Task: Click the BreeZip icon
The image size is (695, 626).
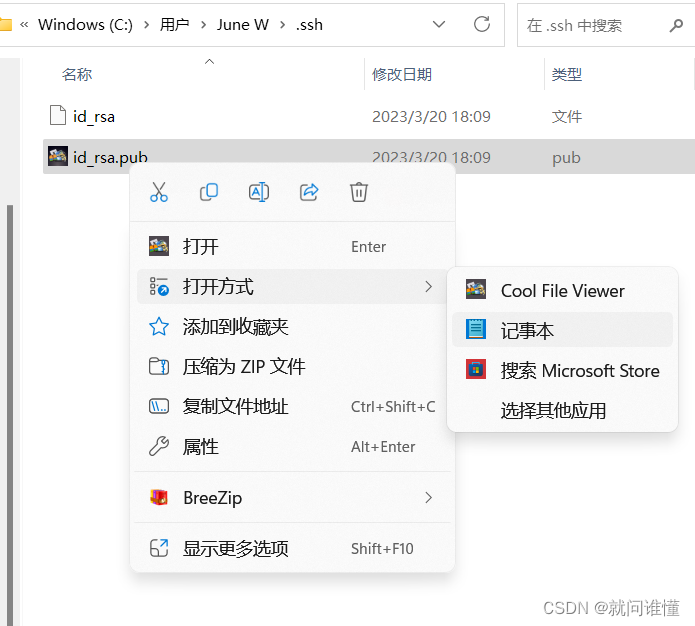Action: 159,497
